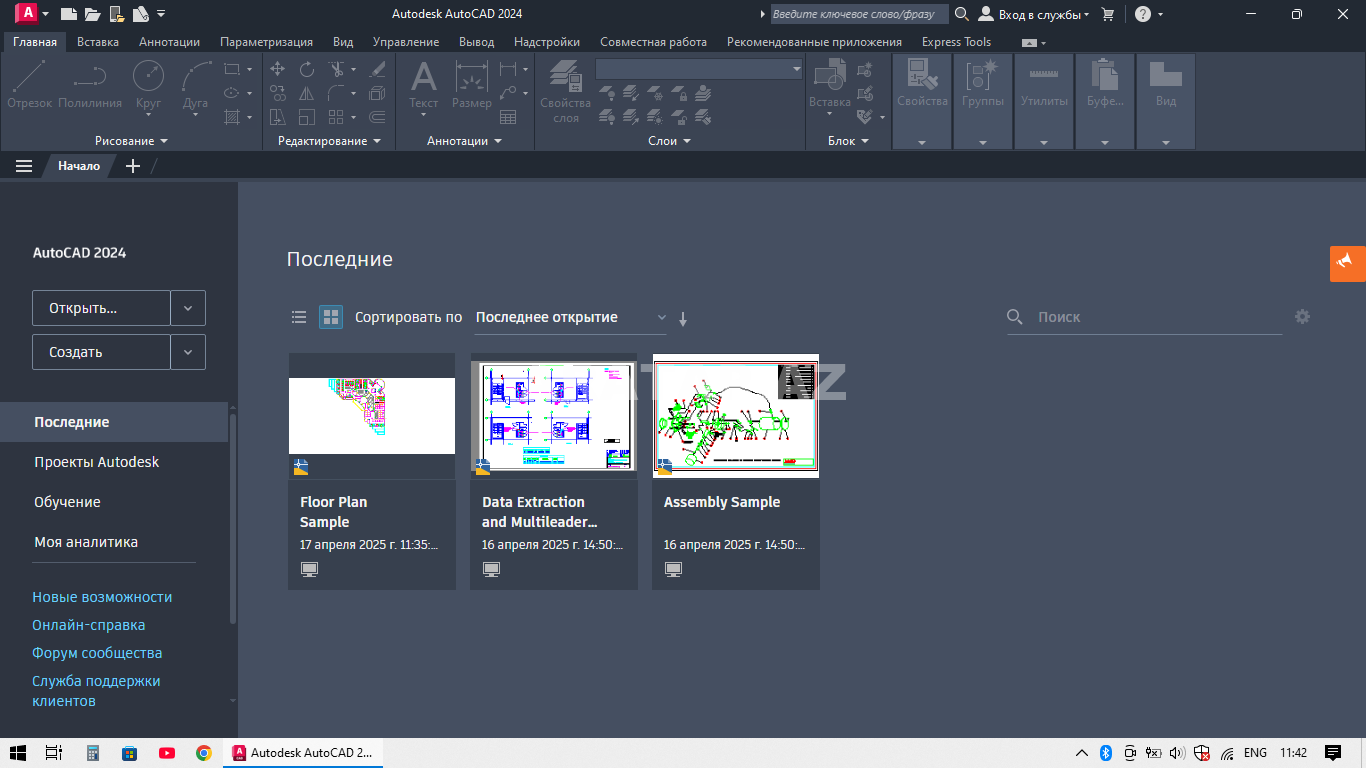Click the search magnifier icon in title bar

pyautogui.click(x=962, y=14)
